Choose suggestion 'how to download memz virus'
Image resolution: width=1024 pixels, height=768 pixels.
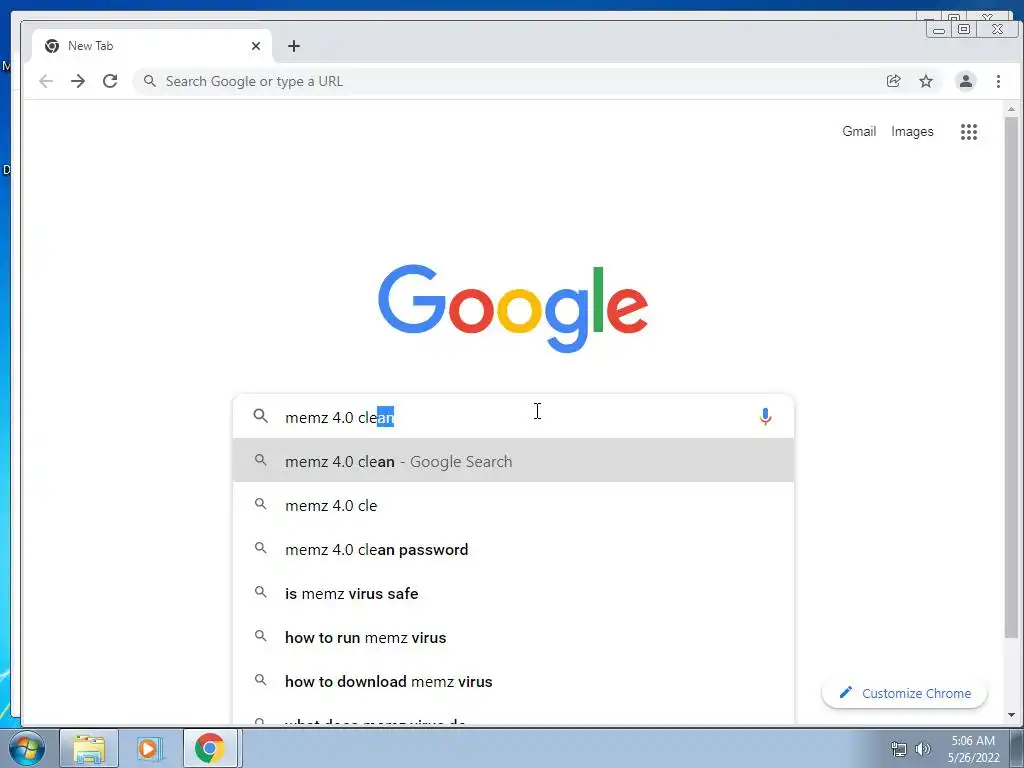click(x=513, y=681)
